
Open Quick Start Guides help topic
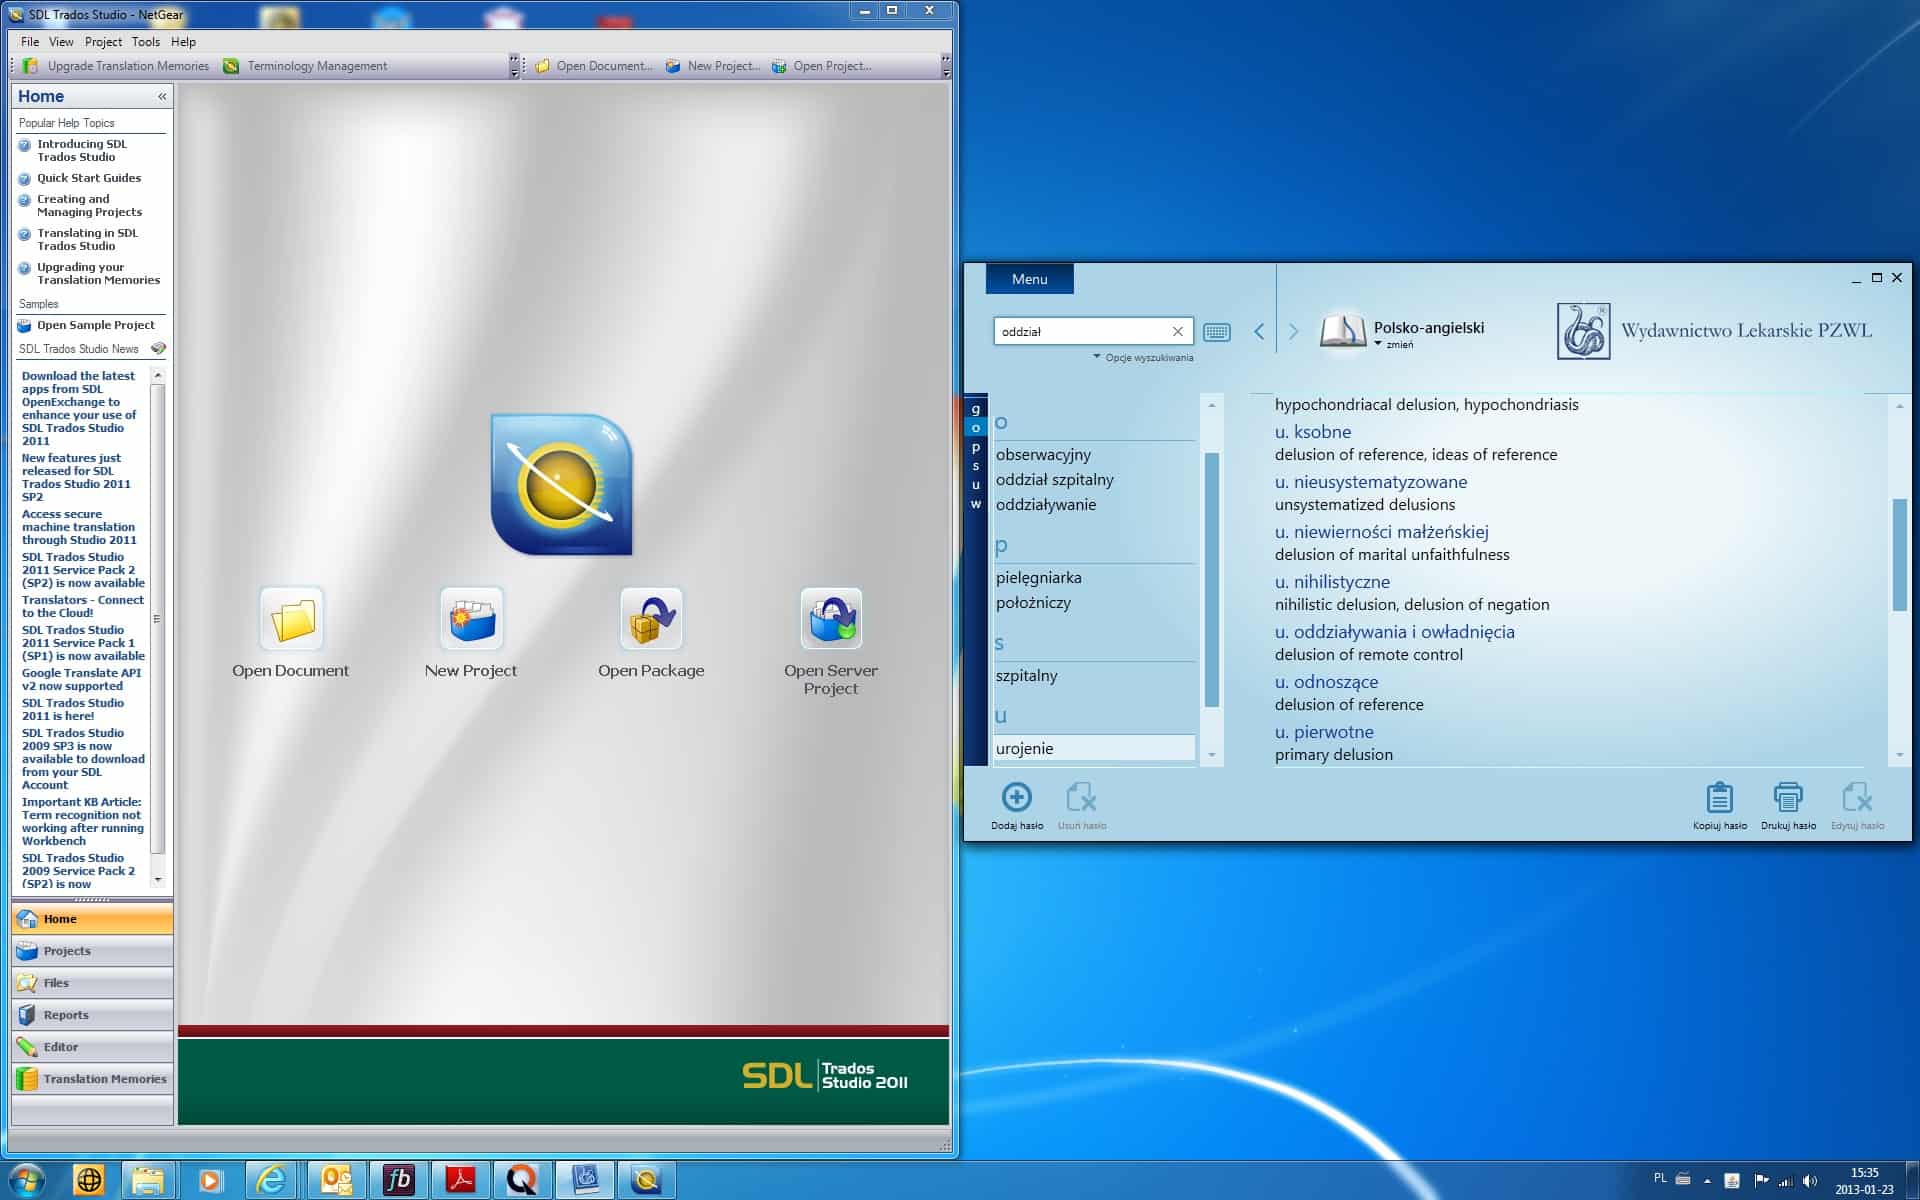click(x=89, y=178)
